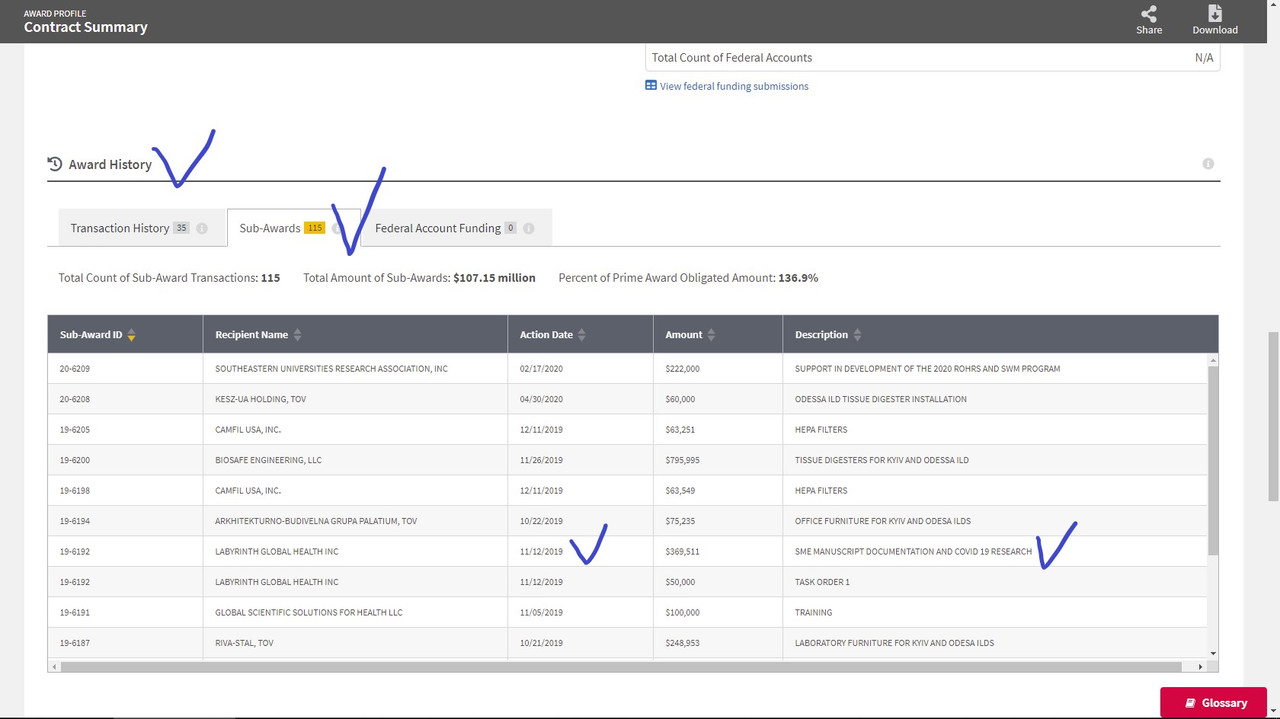This screenshot has height=719, width=1280.
Task: Click GLOBAL SCIENTIFIC SOLUTIONS FOR HEALTH LLC
Action: click(x=309, y=612)
